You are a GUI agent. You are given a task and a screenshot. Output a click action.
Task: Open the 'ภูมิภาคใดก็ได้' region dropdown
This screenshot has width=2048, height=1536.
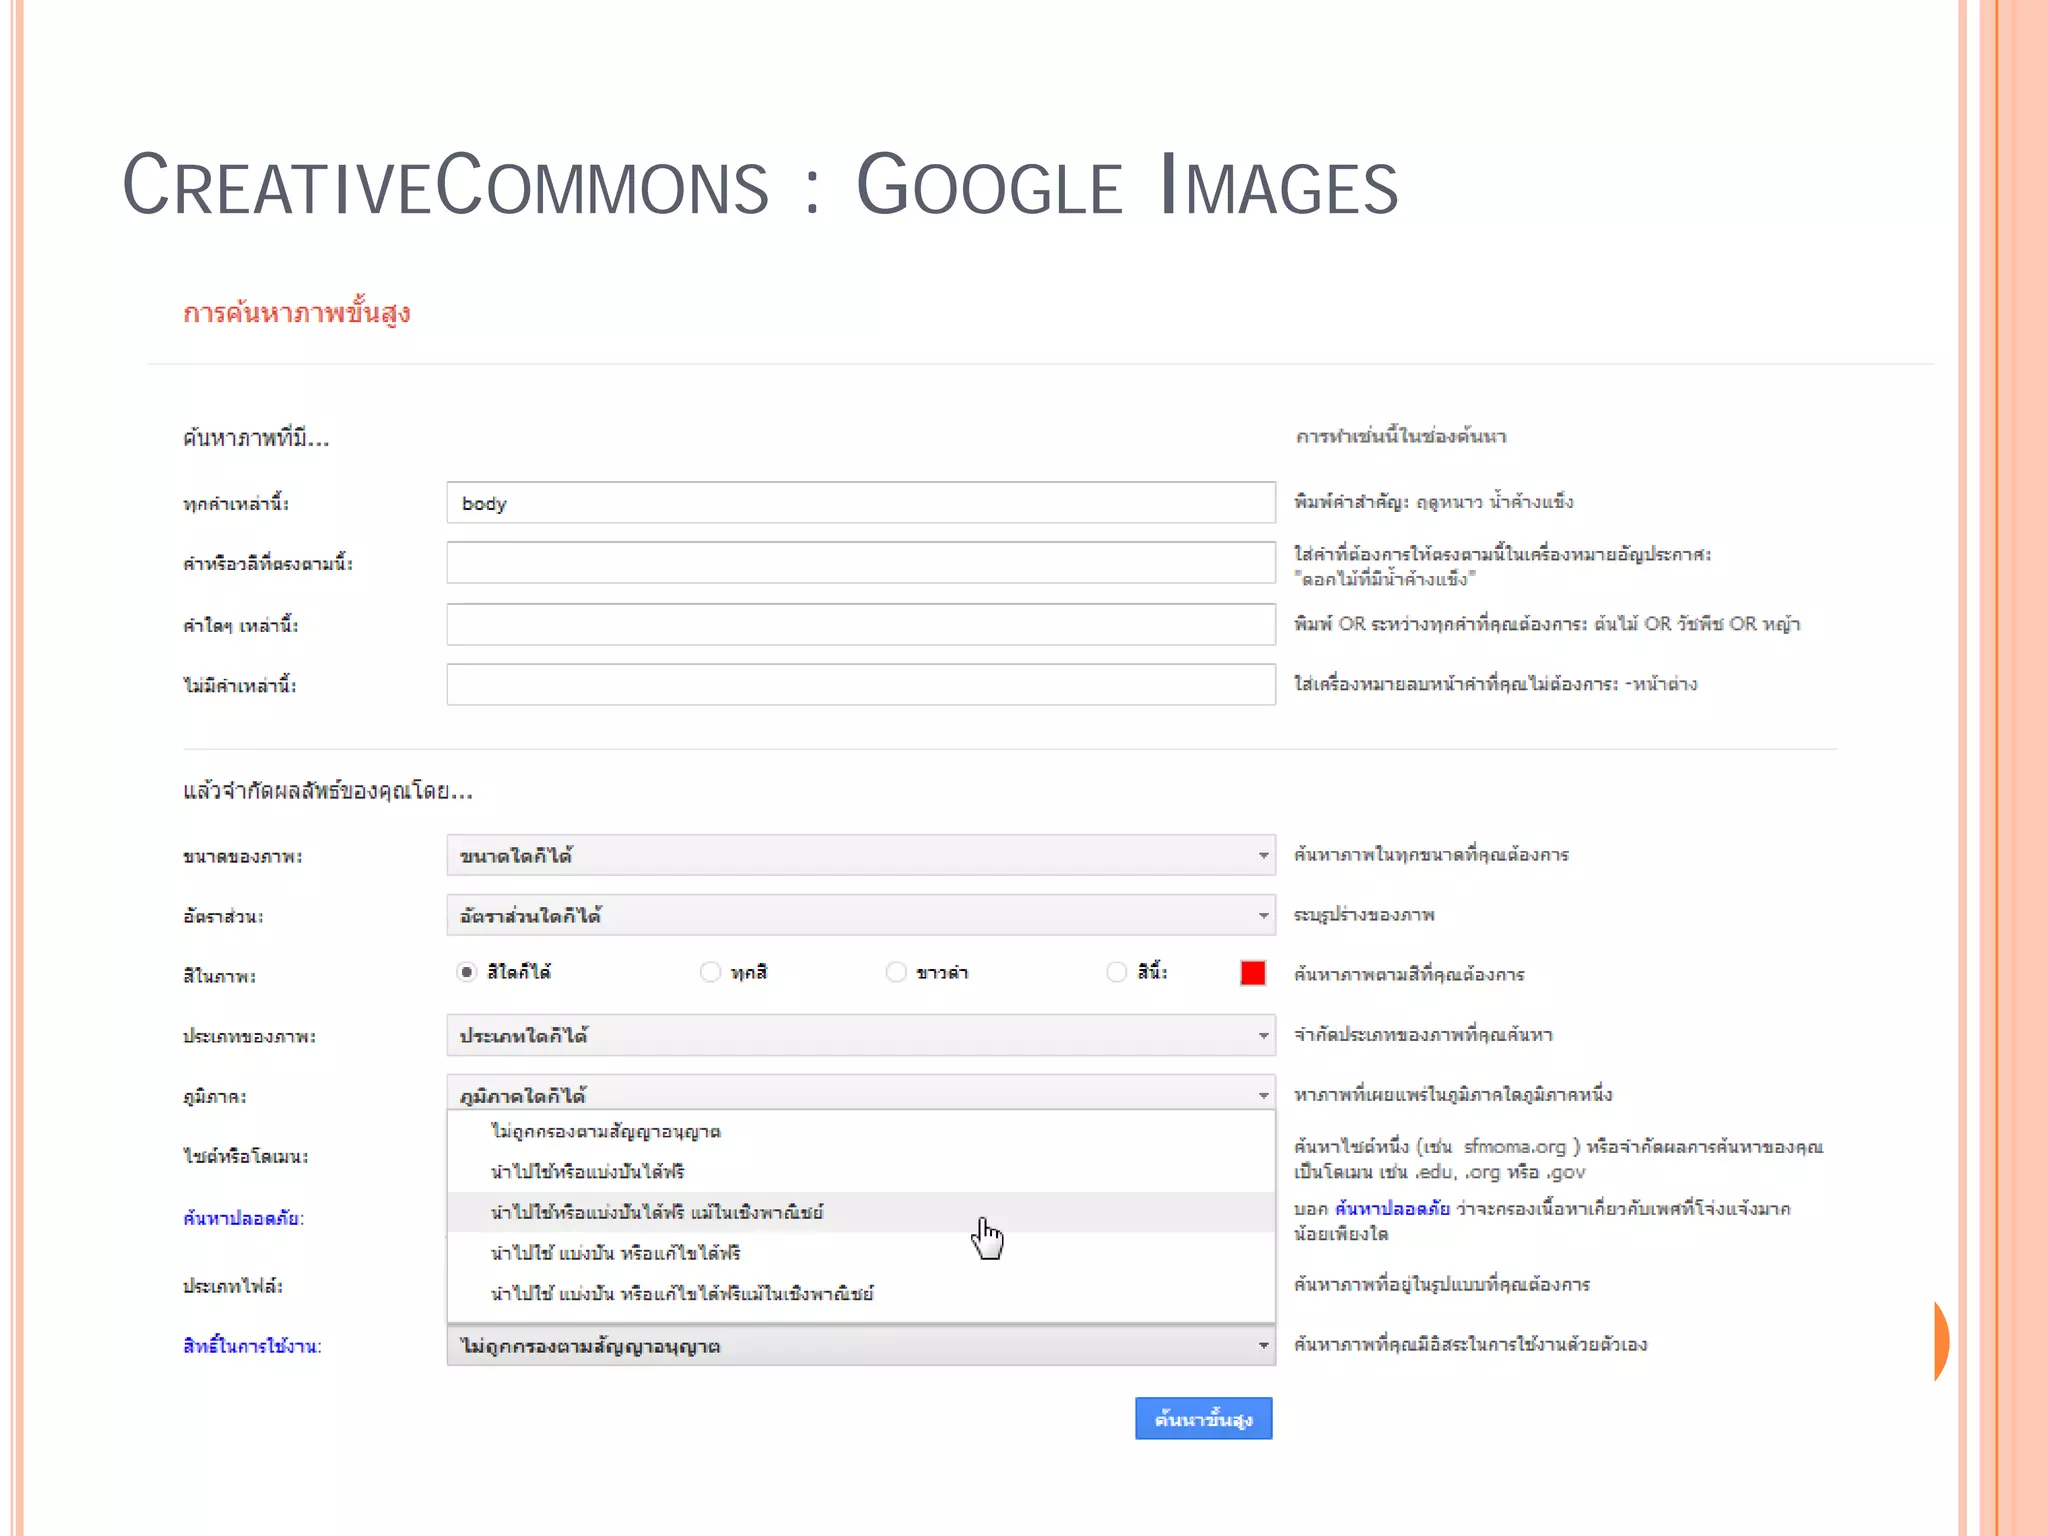click(861, 1093)
